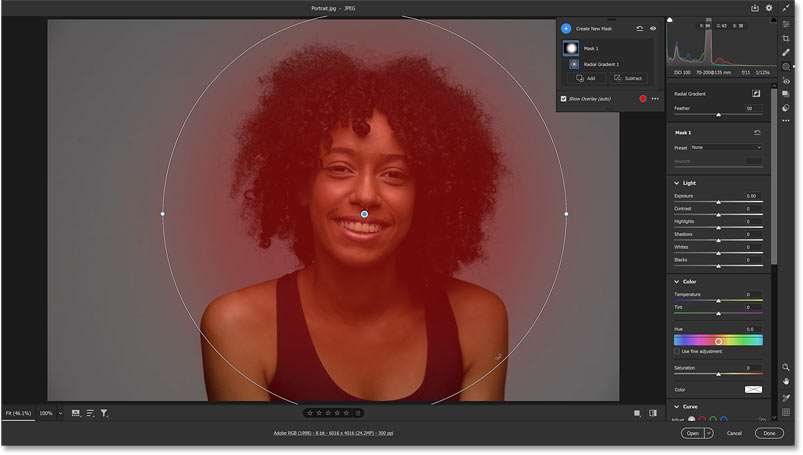Click the Hue rainbow slider
The image size is (803, 455).
(718, 341)
